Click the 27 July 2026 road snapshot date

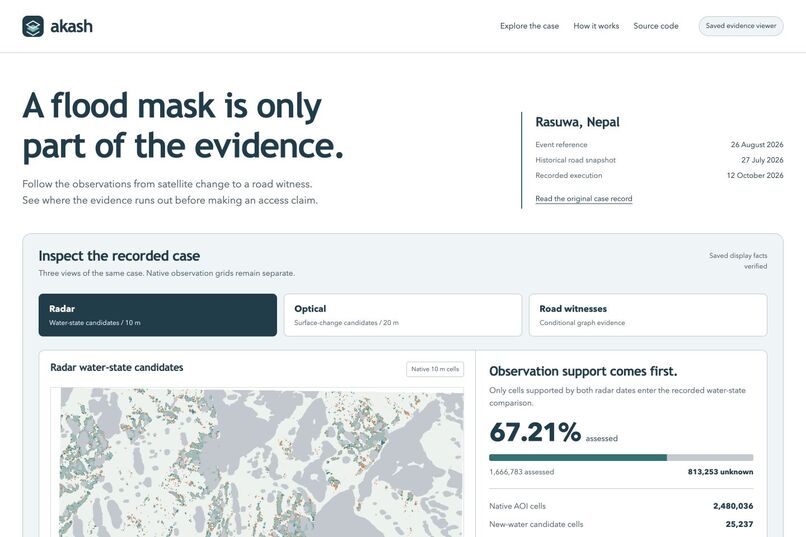click(x=762, y=160)
